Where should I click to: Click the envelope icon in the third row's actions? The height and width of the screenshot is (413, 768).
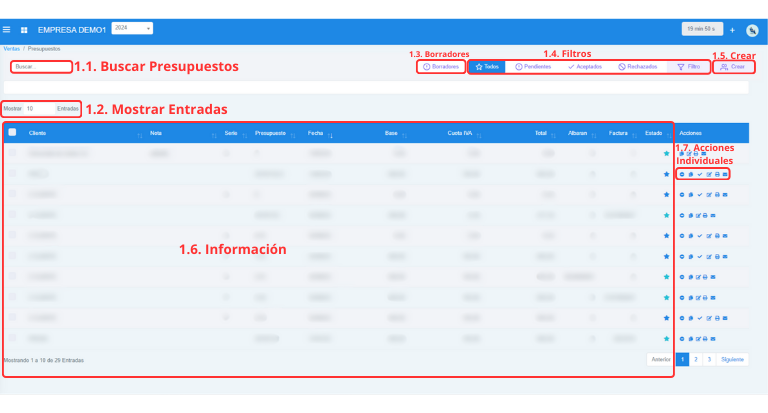tap(725, 195)
